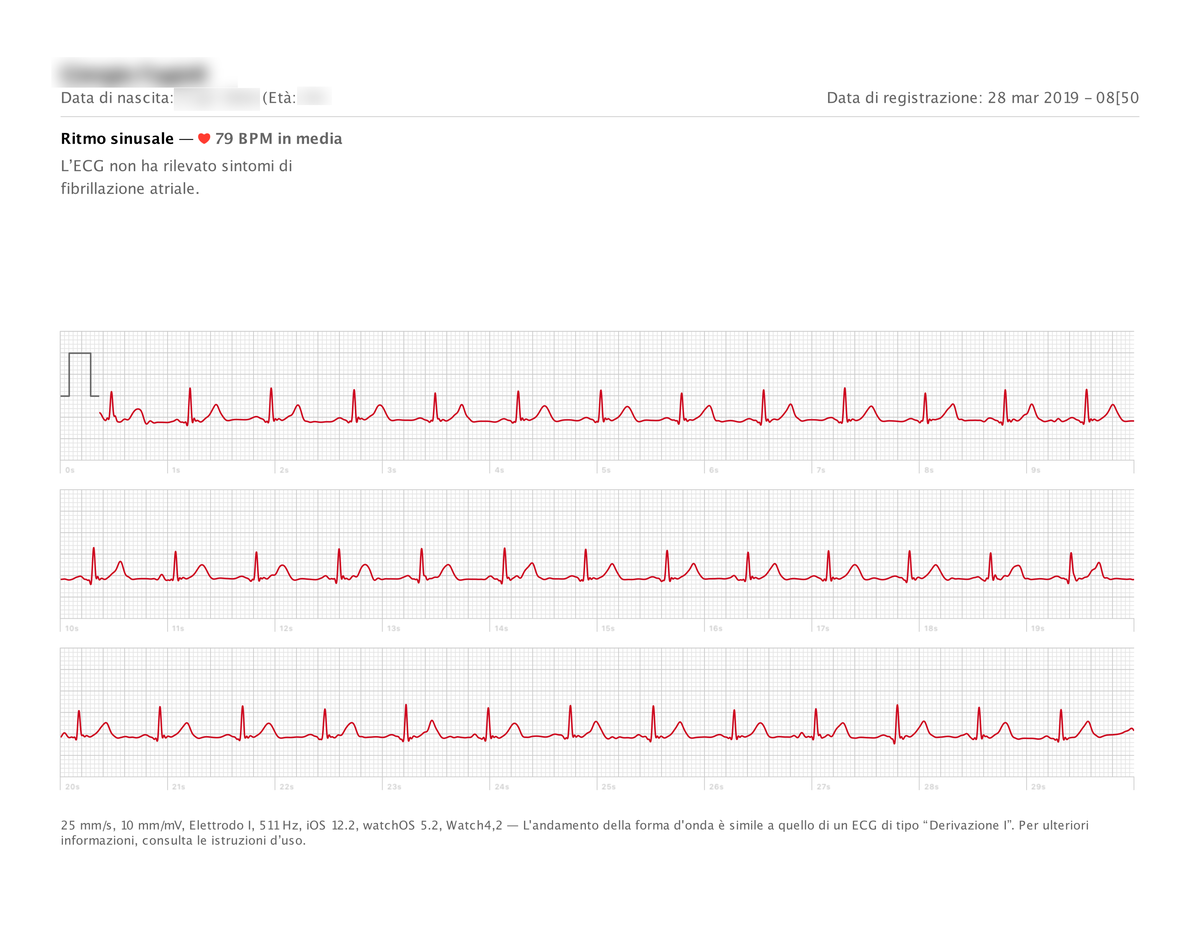Click the "26s" time marker
Image resolution: width=1200 pixels, height=927 pixels.
click(x=716, y=787)
